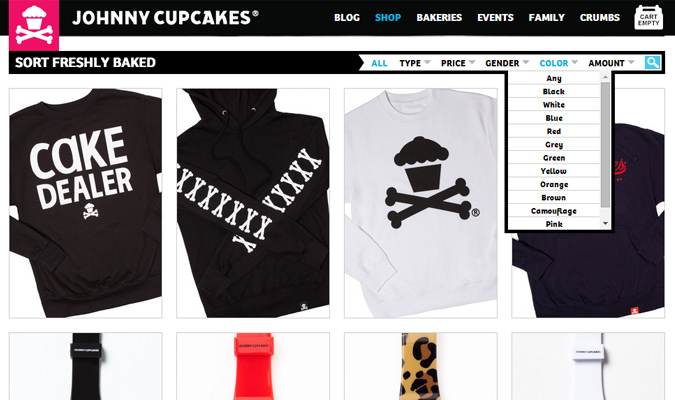
Task: Go to the Bakeries page
Action: (x=439, y=18)
